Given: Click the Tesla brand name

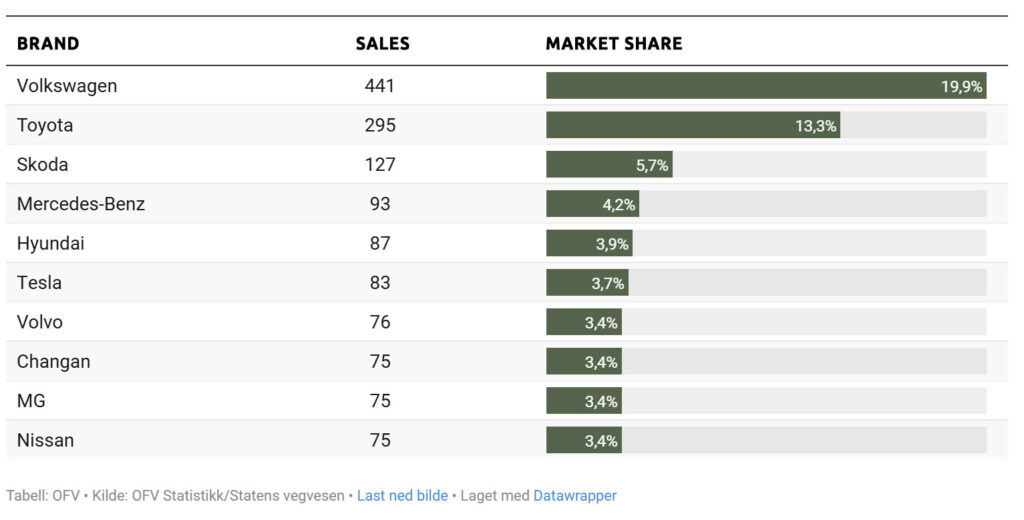Looking at the screenshot, I should click(39, 283).
